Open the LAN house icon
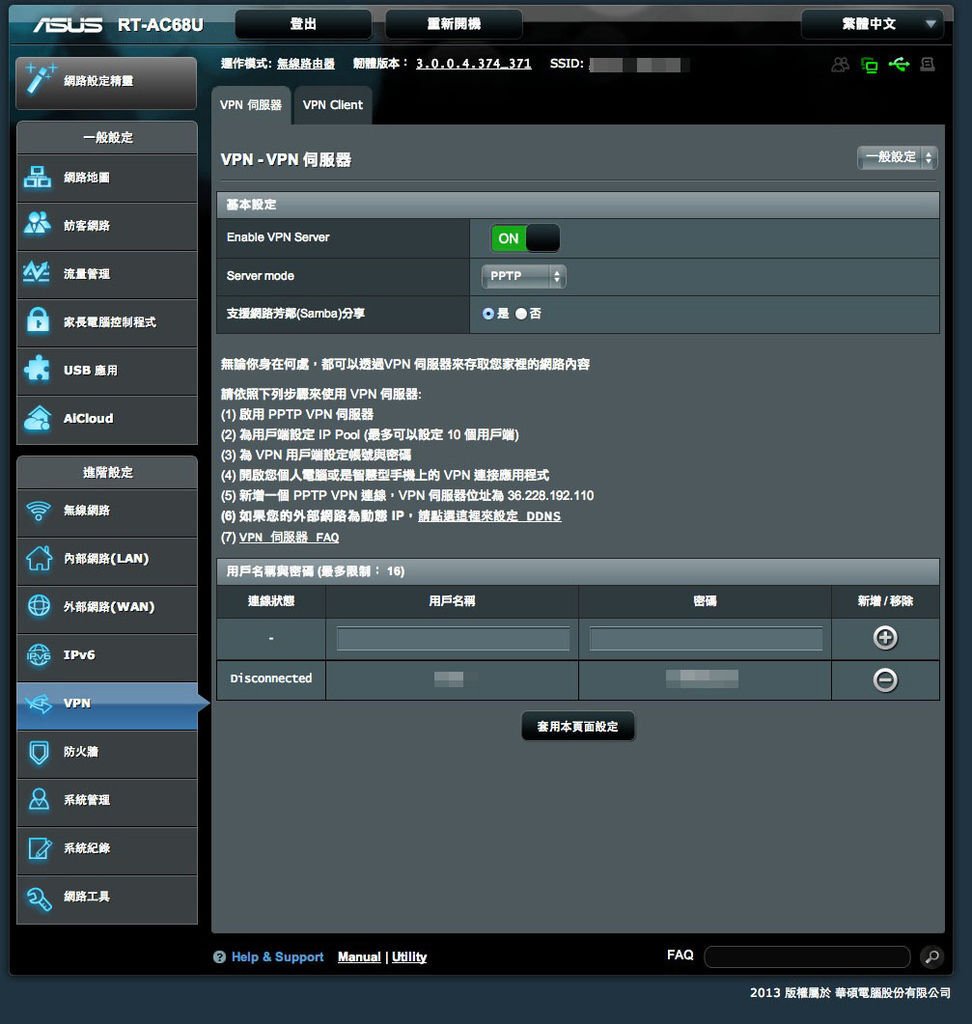Viewport: 972px width, 1024px height. pyautogui.click(x=39, y=558)
